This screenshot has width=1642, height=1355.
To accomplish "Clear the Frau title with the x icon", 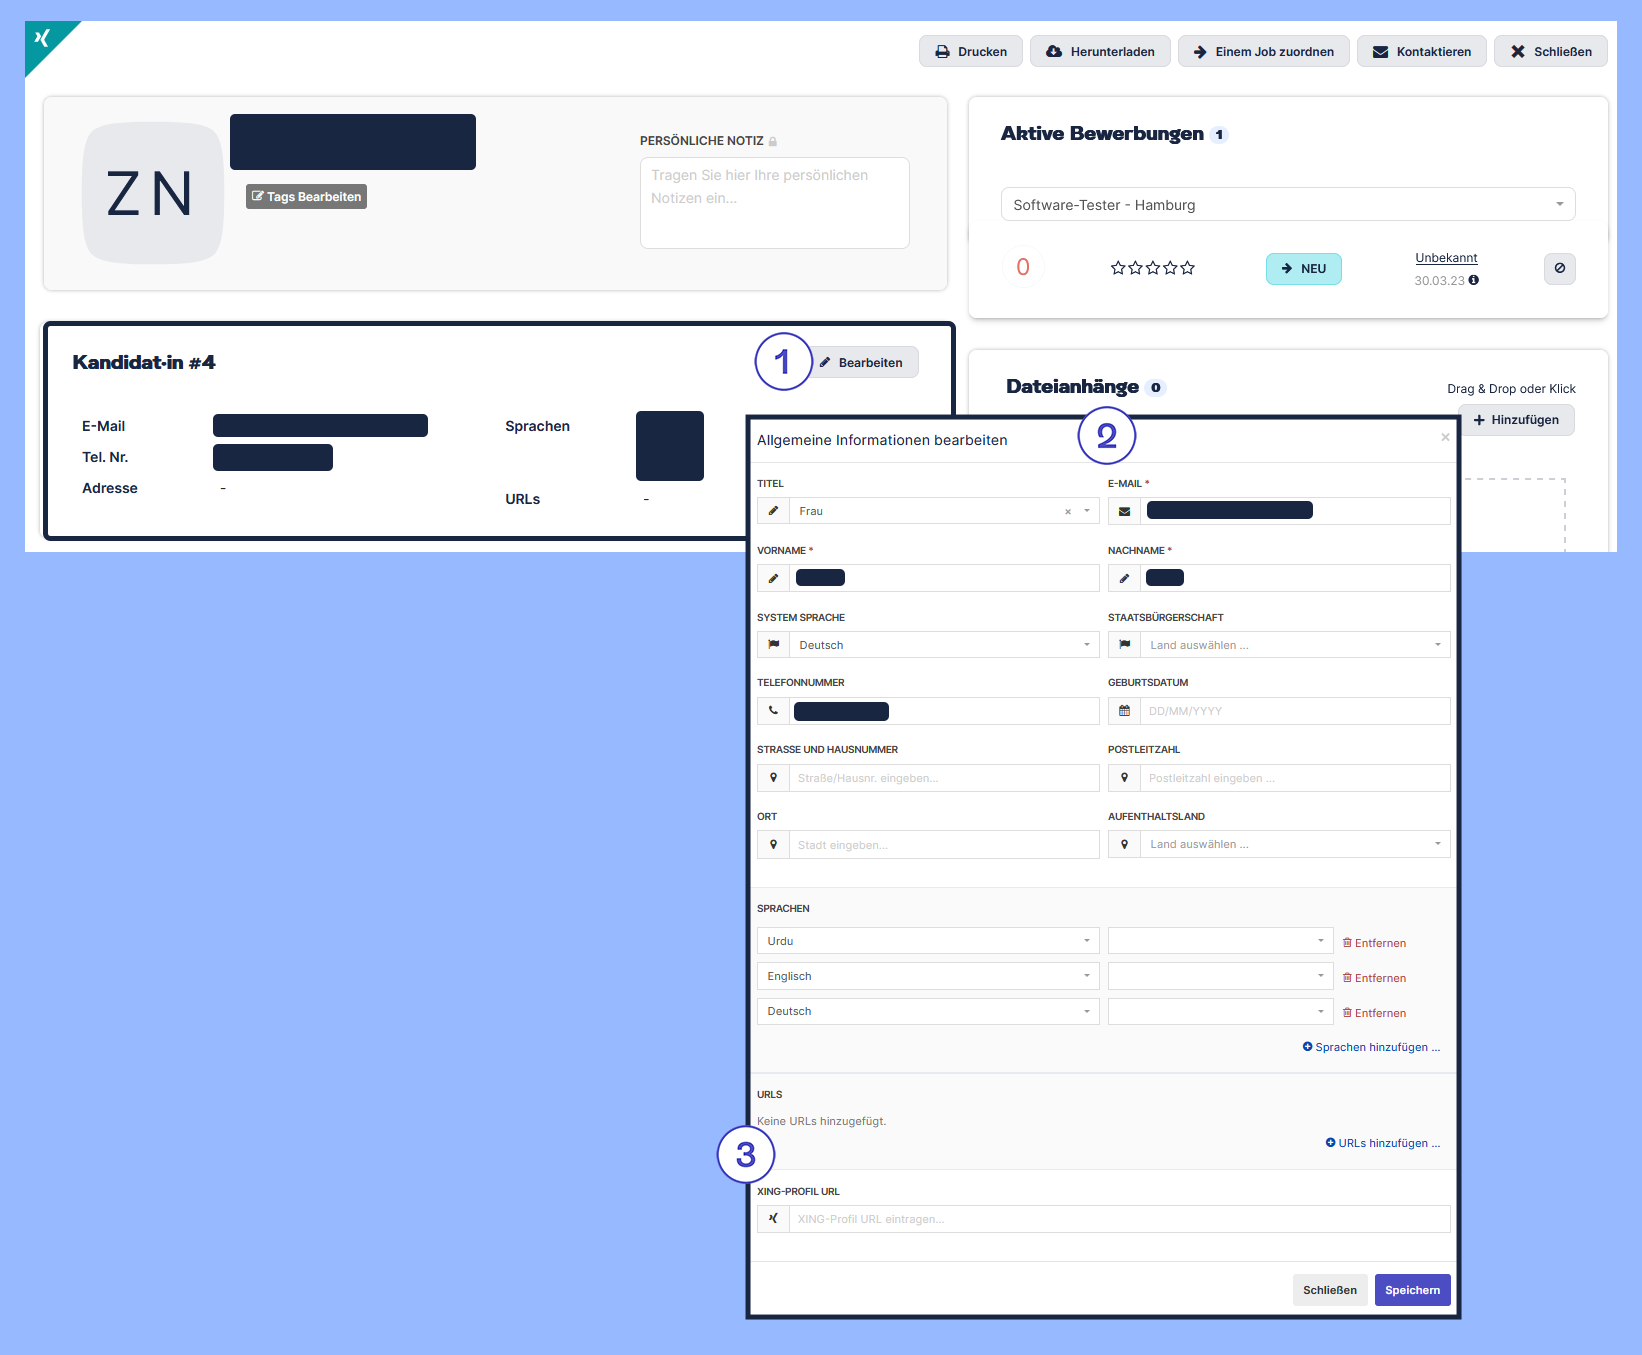I will click(x=1068, y=512).
